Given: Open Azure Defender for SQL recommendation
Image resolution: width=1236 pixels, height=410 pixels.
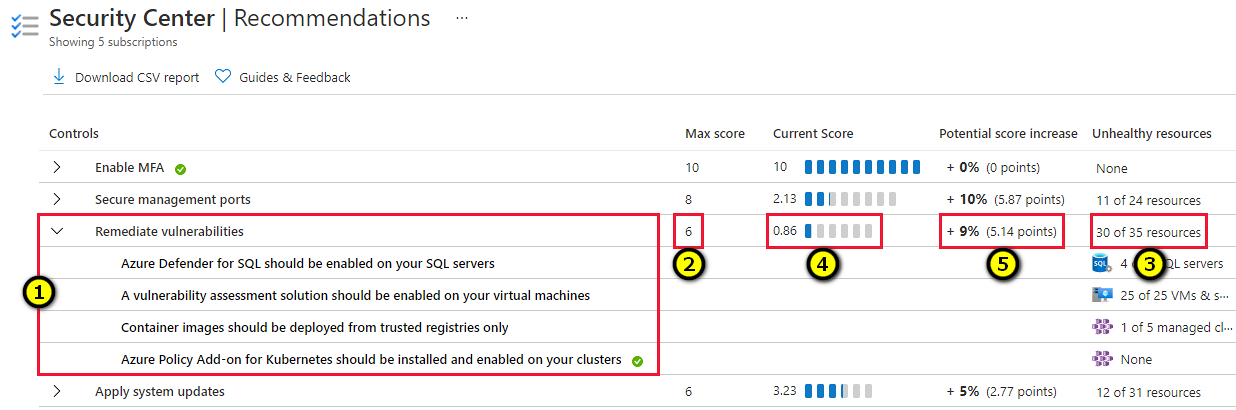Looking at the screenshot, I should point(308,263).
